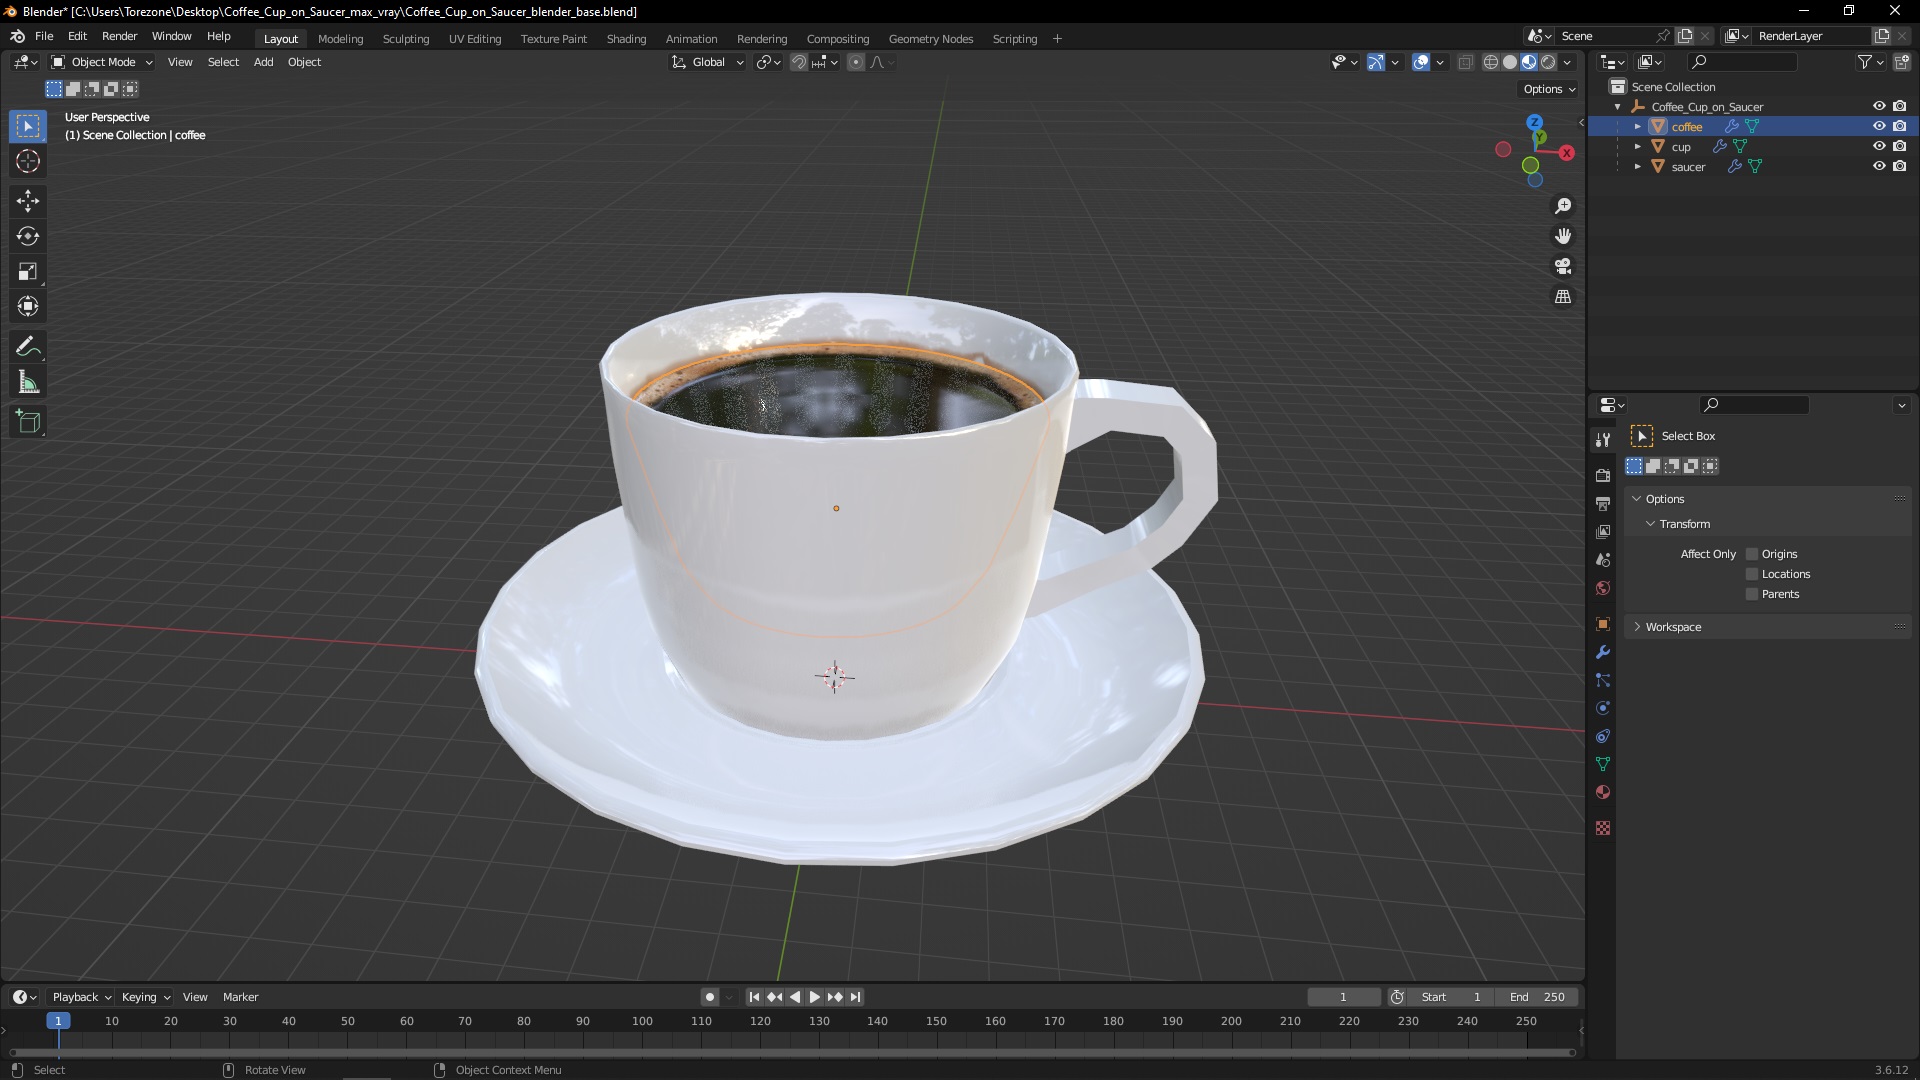Open Texture properties checker icon
1920x1080 pixels.
(x=1603, y=828)
